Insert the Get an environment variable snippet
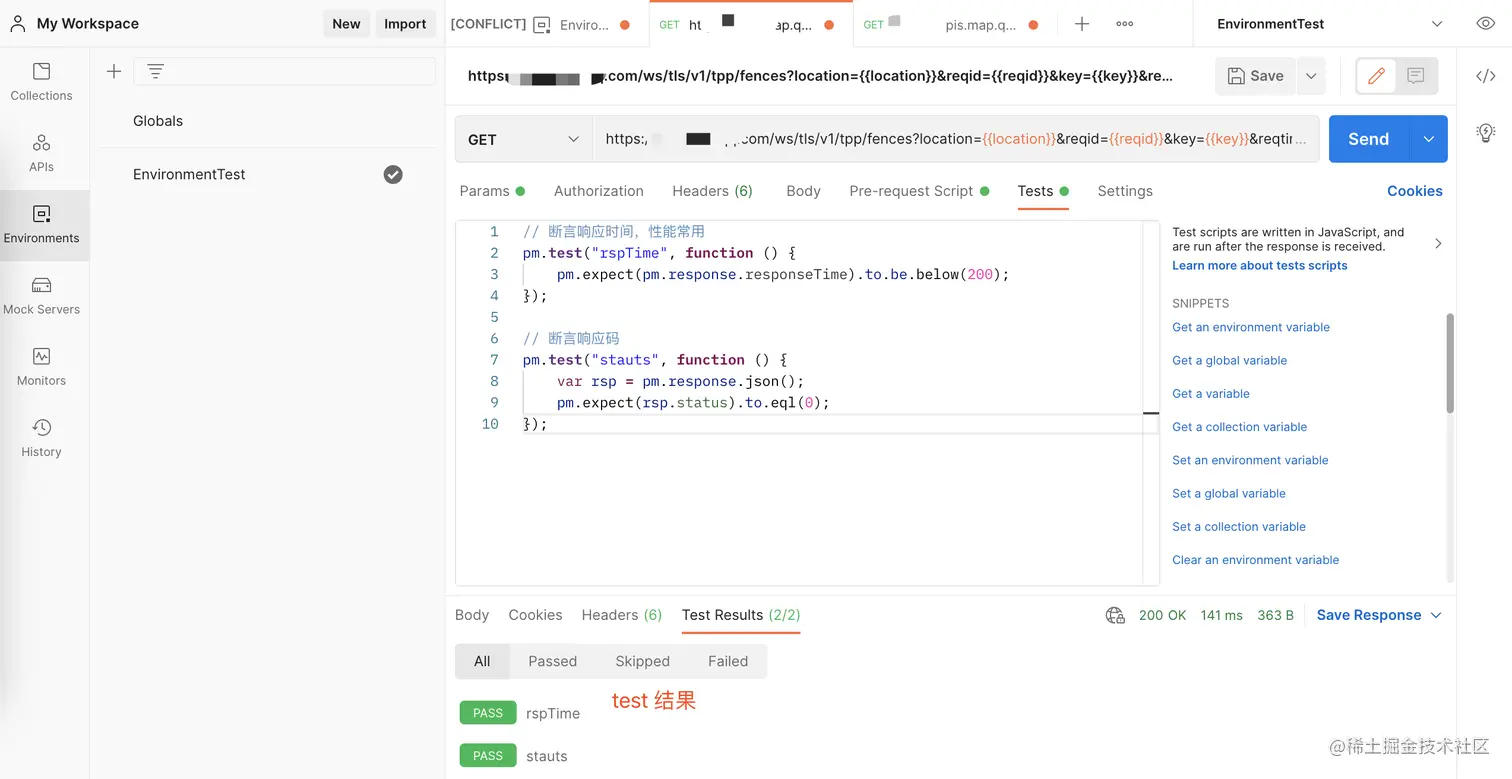The width and height of the screenshot is (1512, 779). point(1251,327)
